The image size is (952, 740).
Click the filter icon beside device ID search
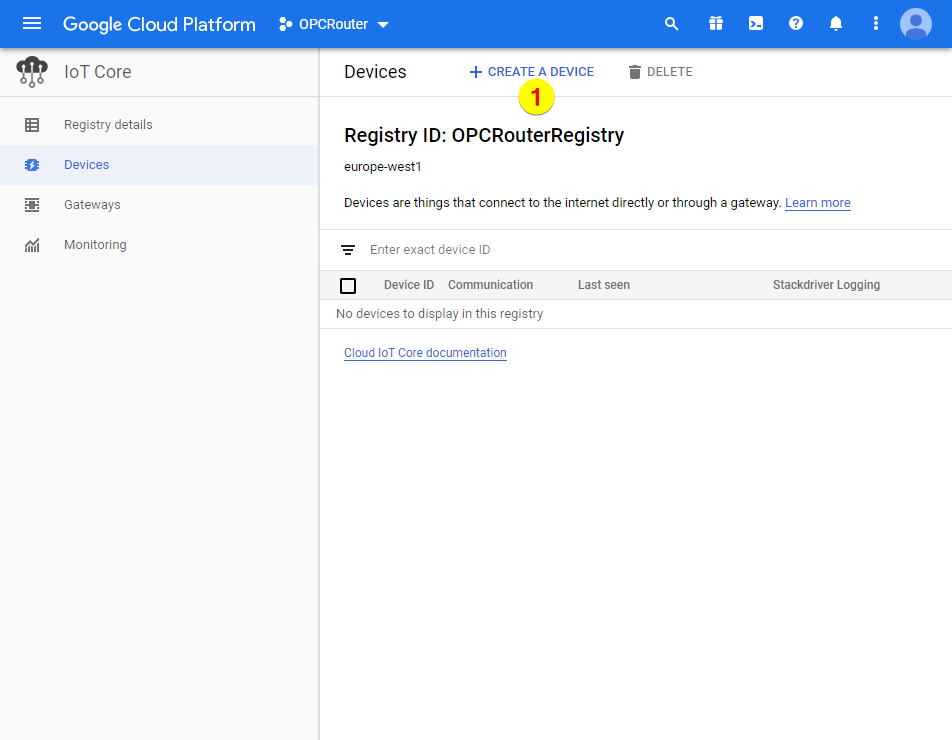(347, 249)
